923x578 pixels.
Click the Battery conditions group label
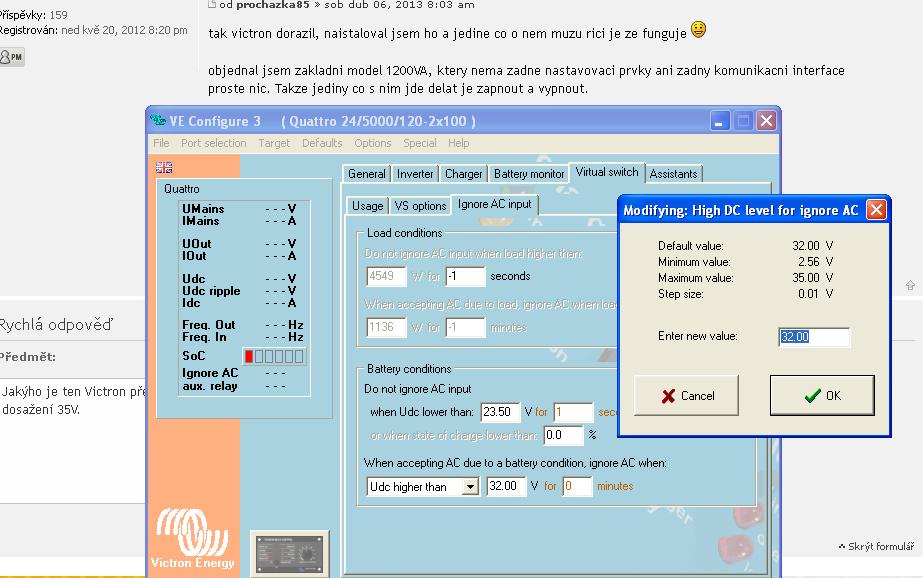tap(409, 369)
